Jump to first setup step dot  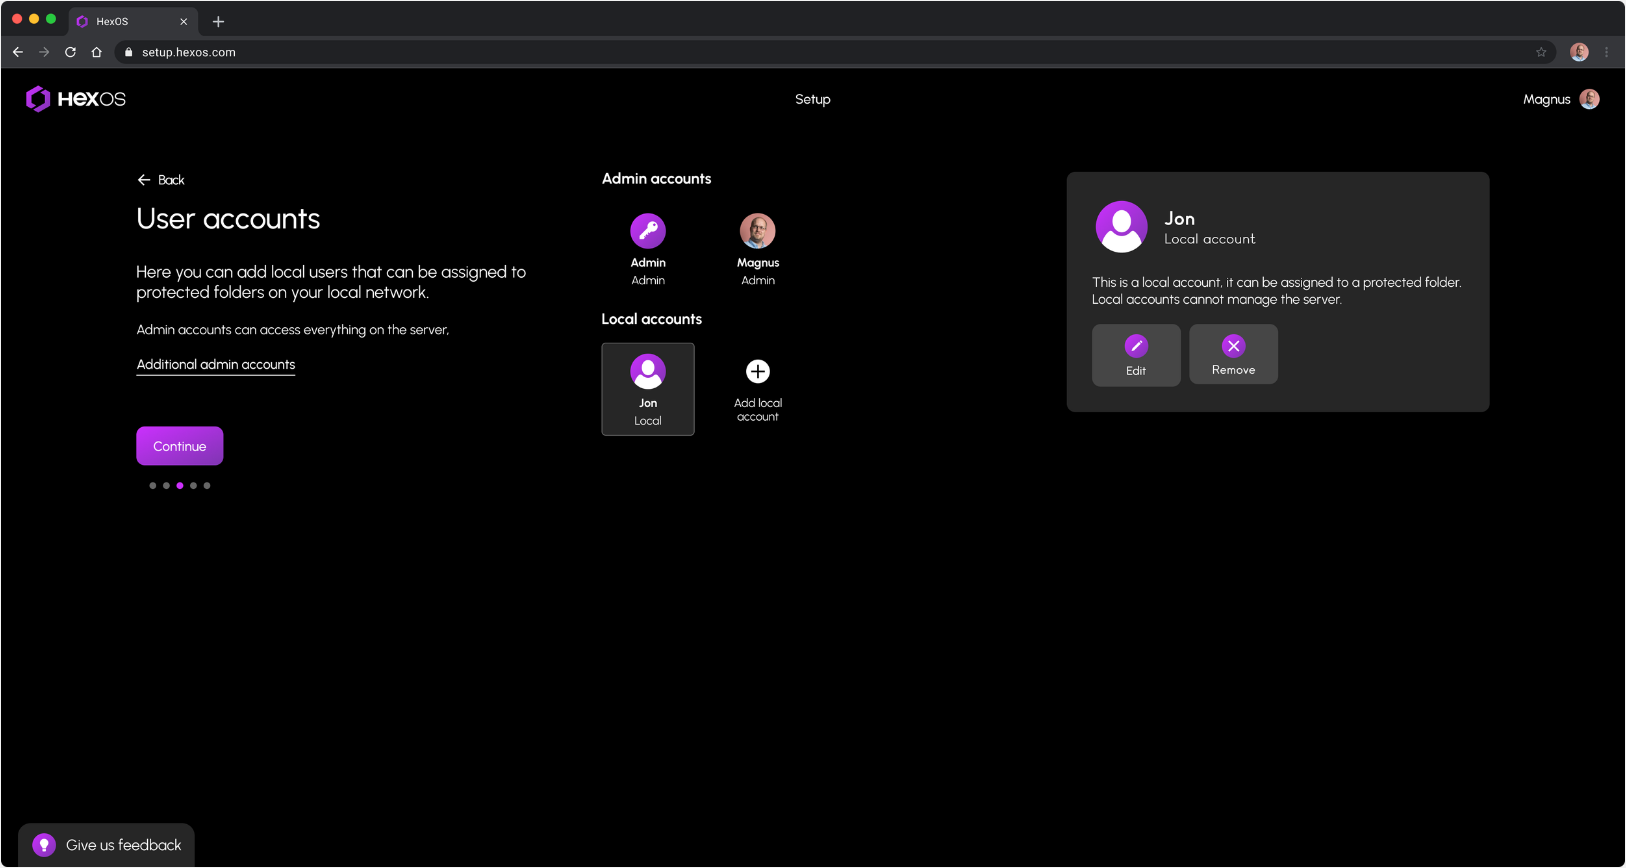[x=153, y=486]
